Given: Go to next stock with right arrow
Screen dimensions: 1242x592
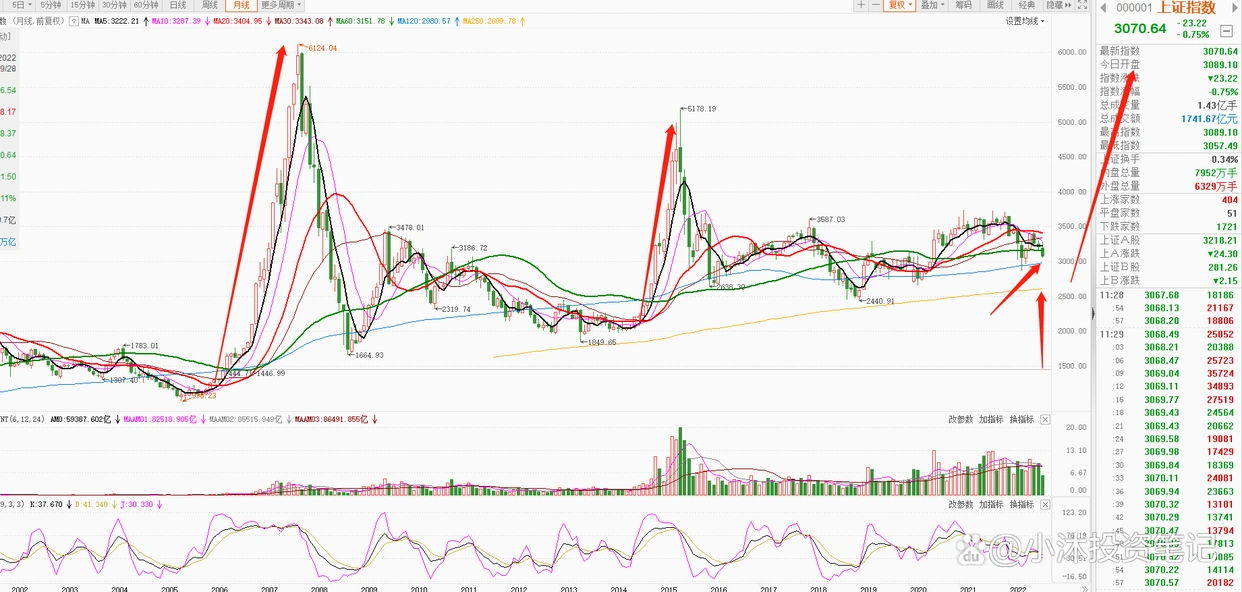Looking at the screenshot, I should [x=1234, y=8].
